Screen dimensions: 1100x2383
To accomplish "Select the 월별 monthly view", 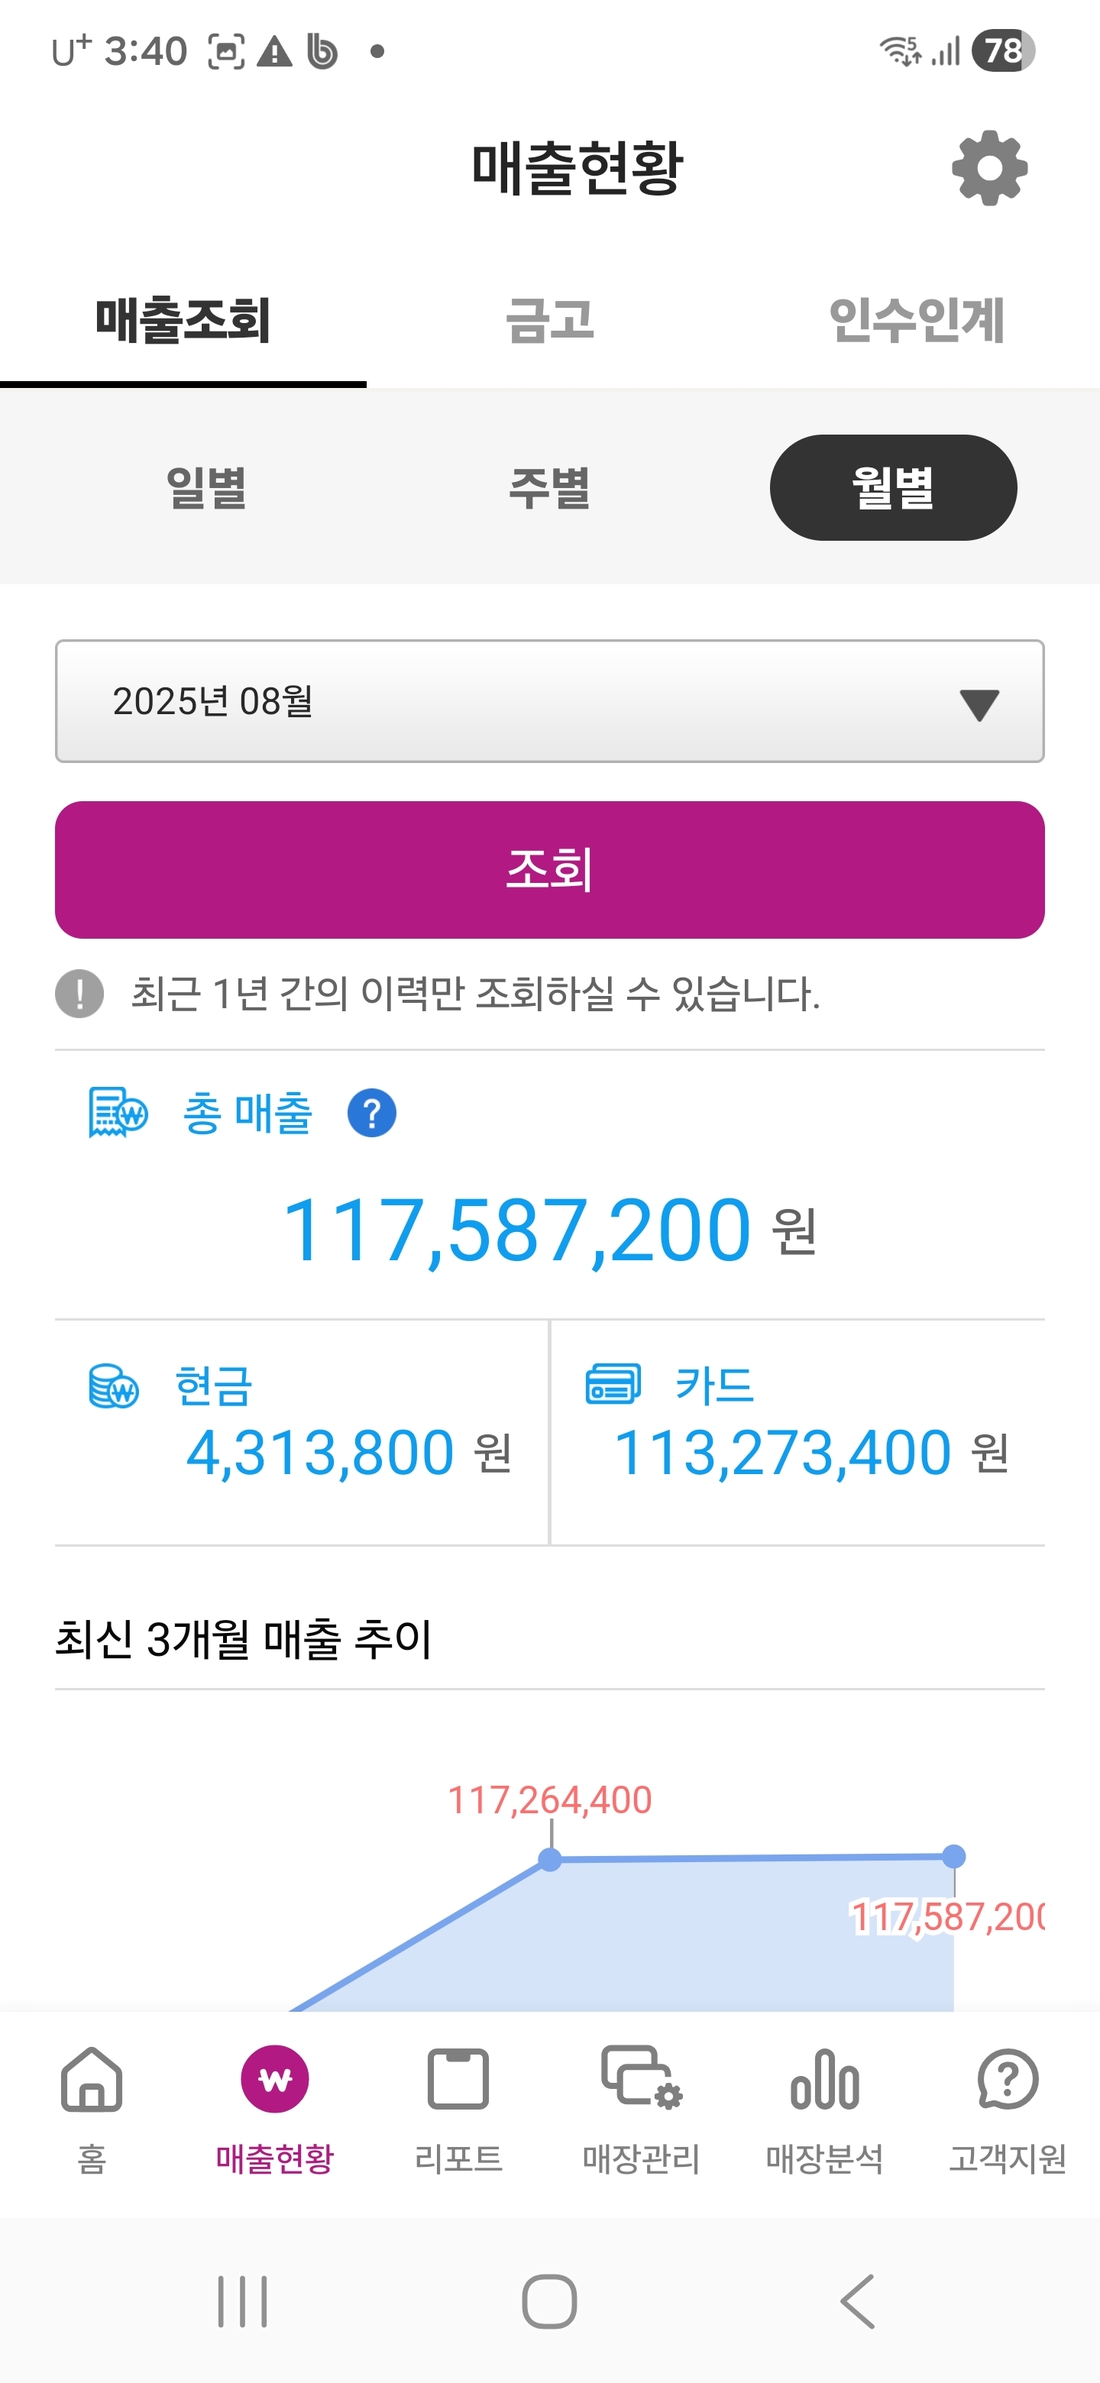I will [893, 488].
